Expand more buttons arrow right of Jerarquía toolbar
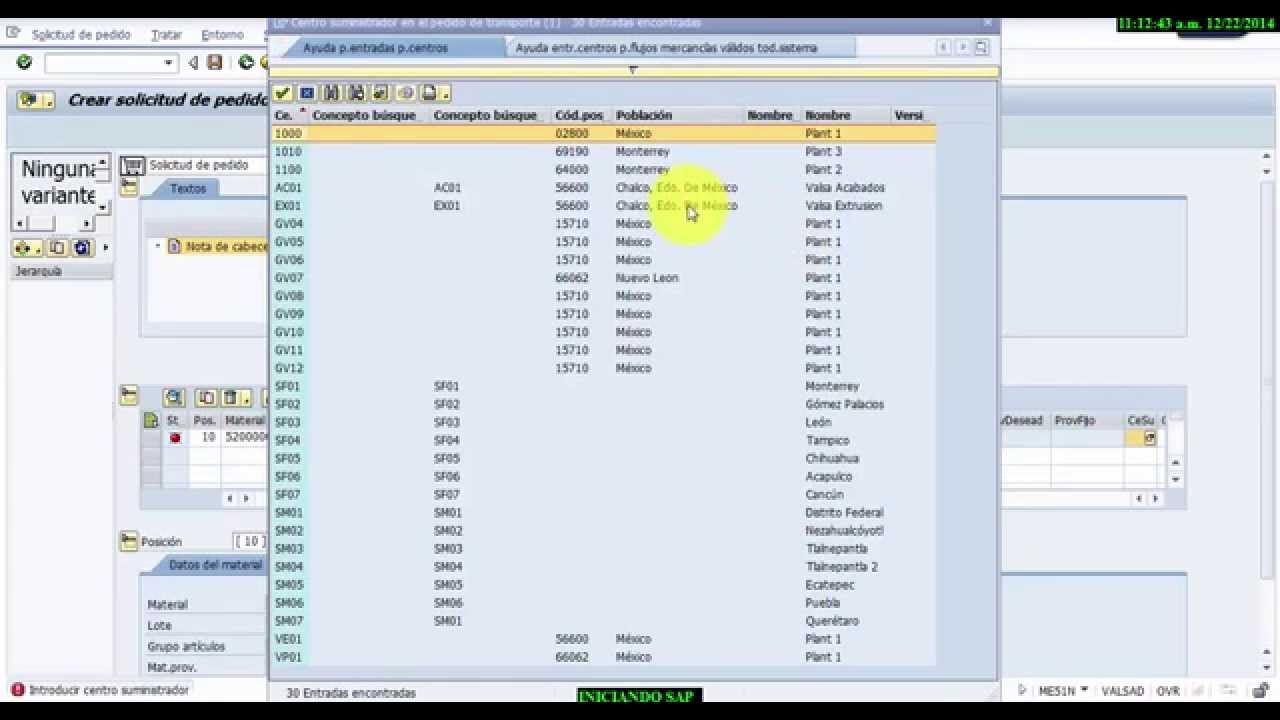The image size is (1280, 720). point(105,247)
